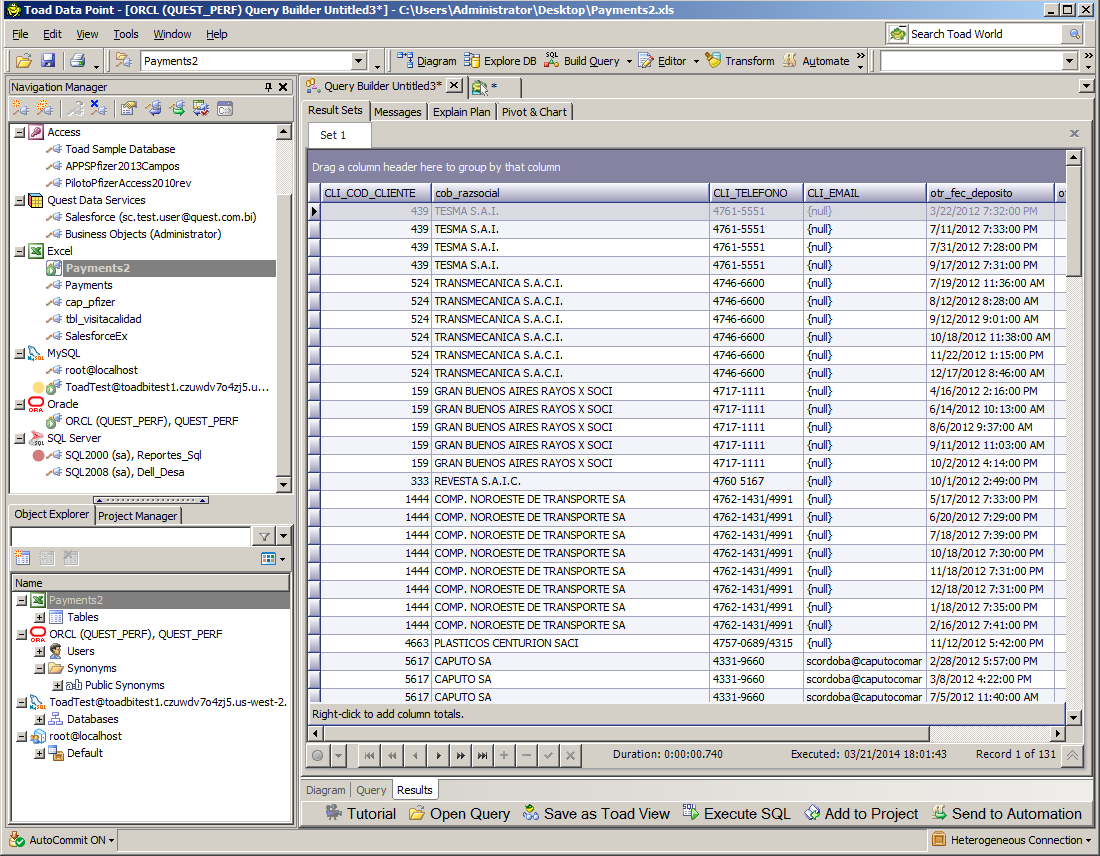Click Open Query button

[460, 814]
